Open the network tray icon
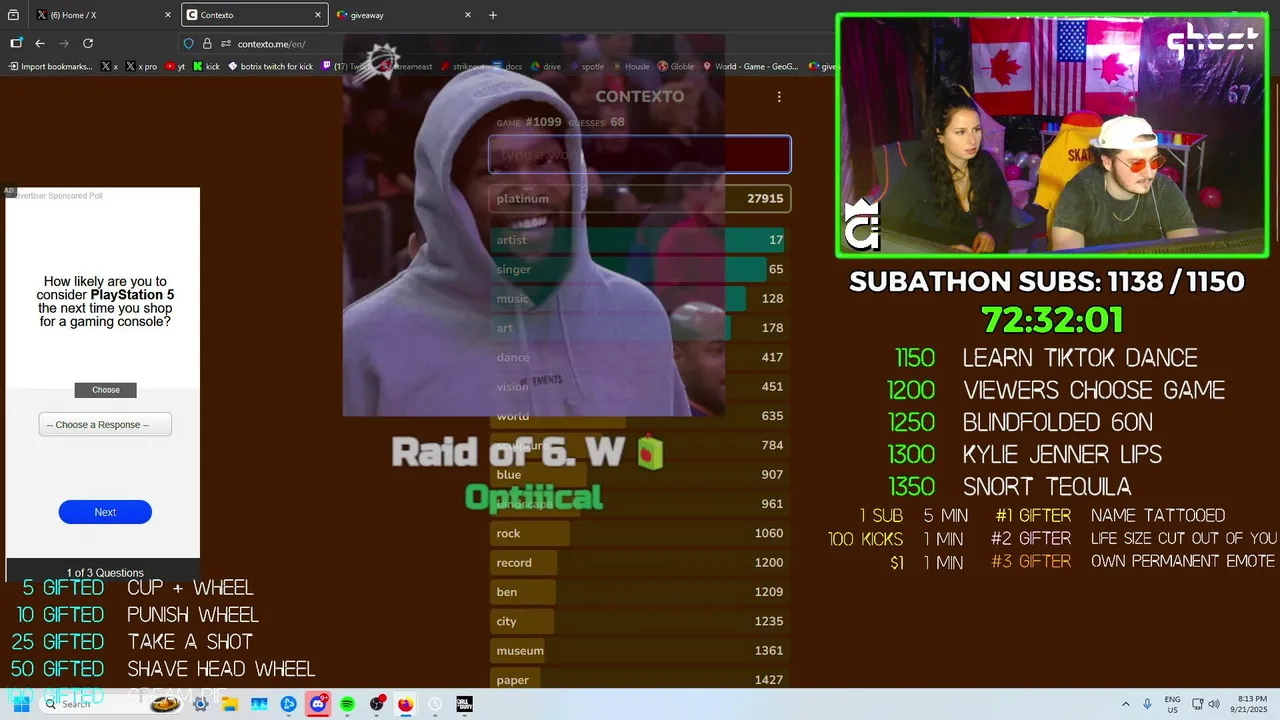The image size is (1280, 720). pos(1197,704)
